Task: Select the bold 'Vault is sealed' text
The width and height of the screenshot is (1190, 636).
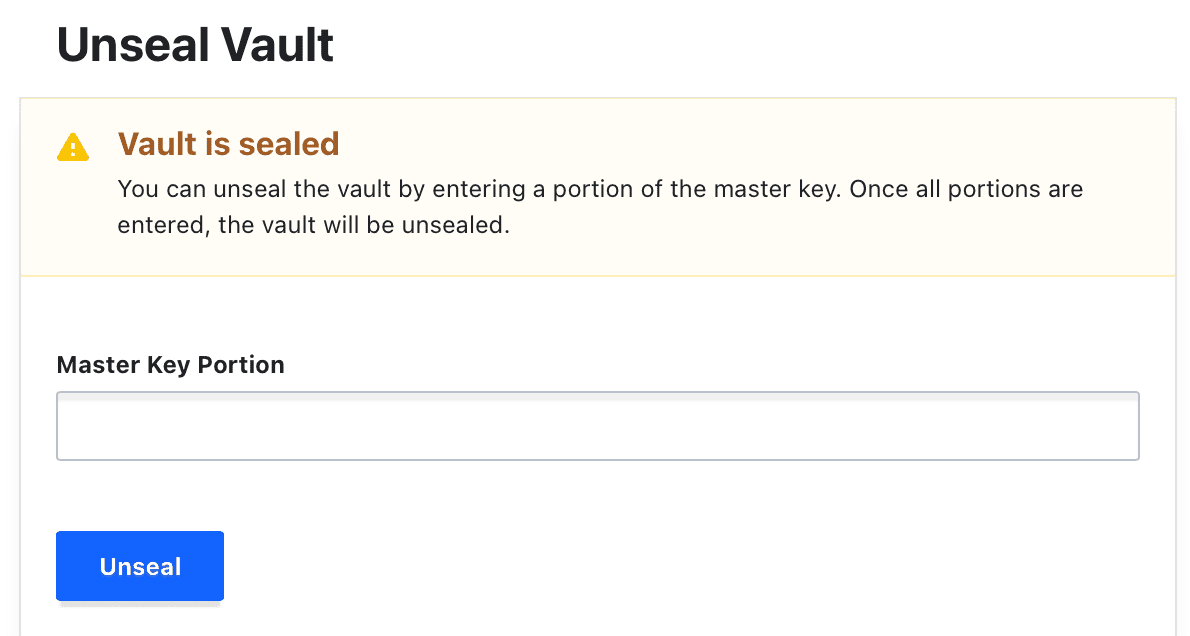Action: 228,144
